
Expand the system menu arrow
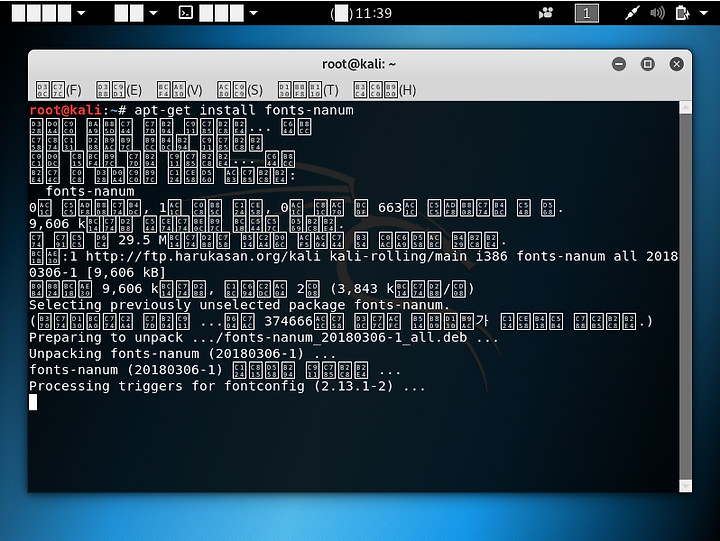tap(703, 13)
